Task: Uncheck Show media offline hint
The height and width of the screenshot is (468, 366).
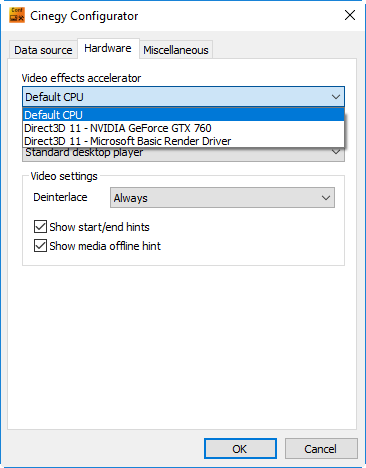Action: click(x=40, y=246)
